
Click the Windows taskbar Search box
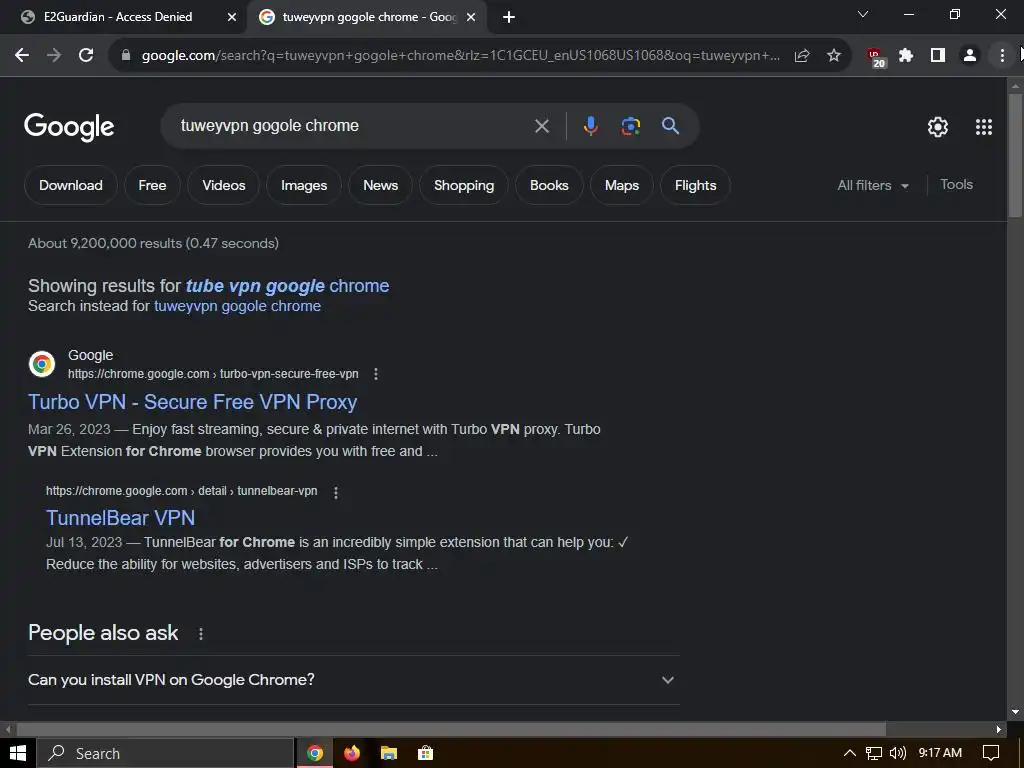coord(165,753)
